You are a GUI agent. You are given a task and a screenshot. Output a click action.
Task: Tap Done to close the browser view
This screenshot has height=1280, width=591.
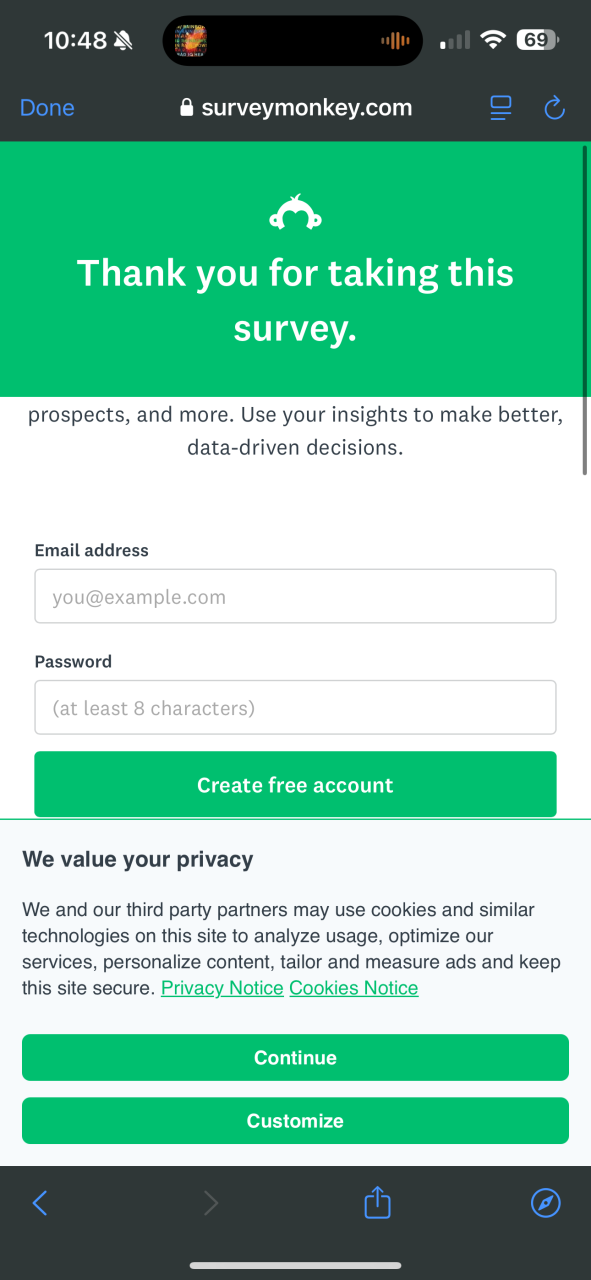(47, 108)
